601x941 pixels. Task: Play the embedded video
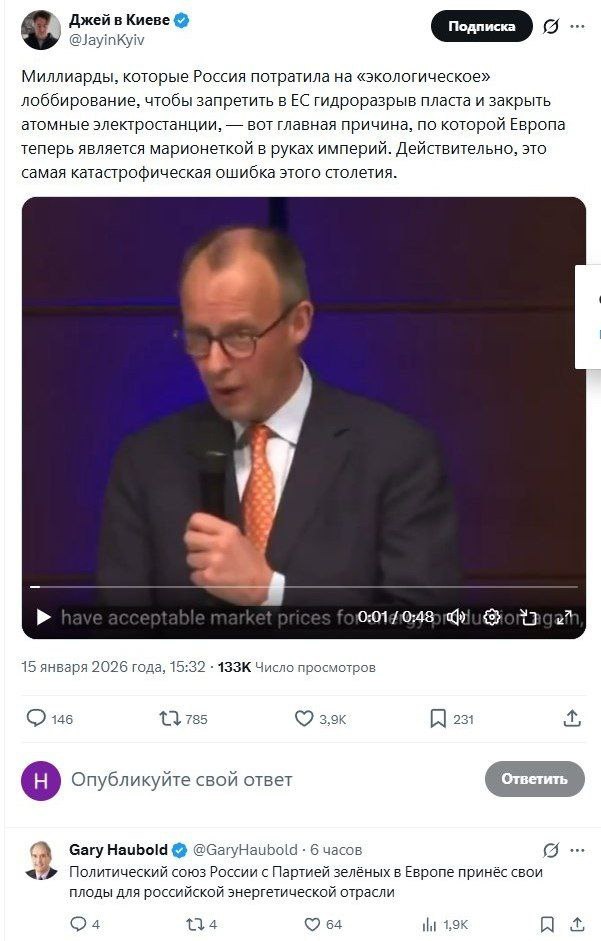click(43, 617)
